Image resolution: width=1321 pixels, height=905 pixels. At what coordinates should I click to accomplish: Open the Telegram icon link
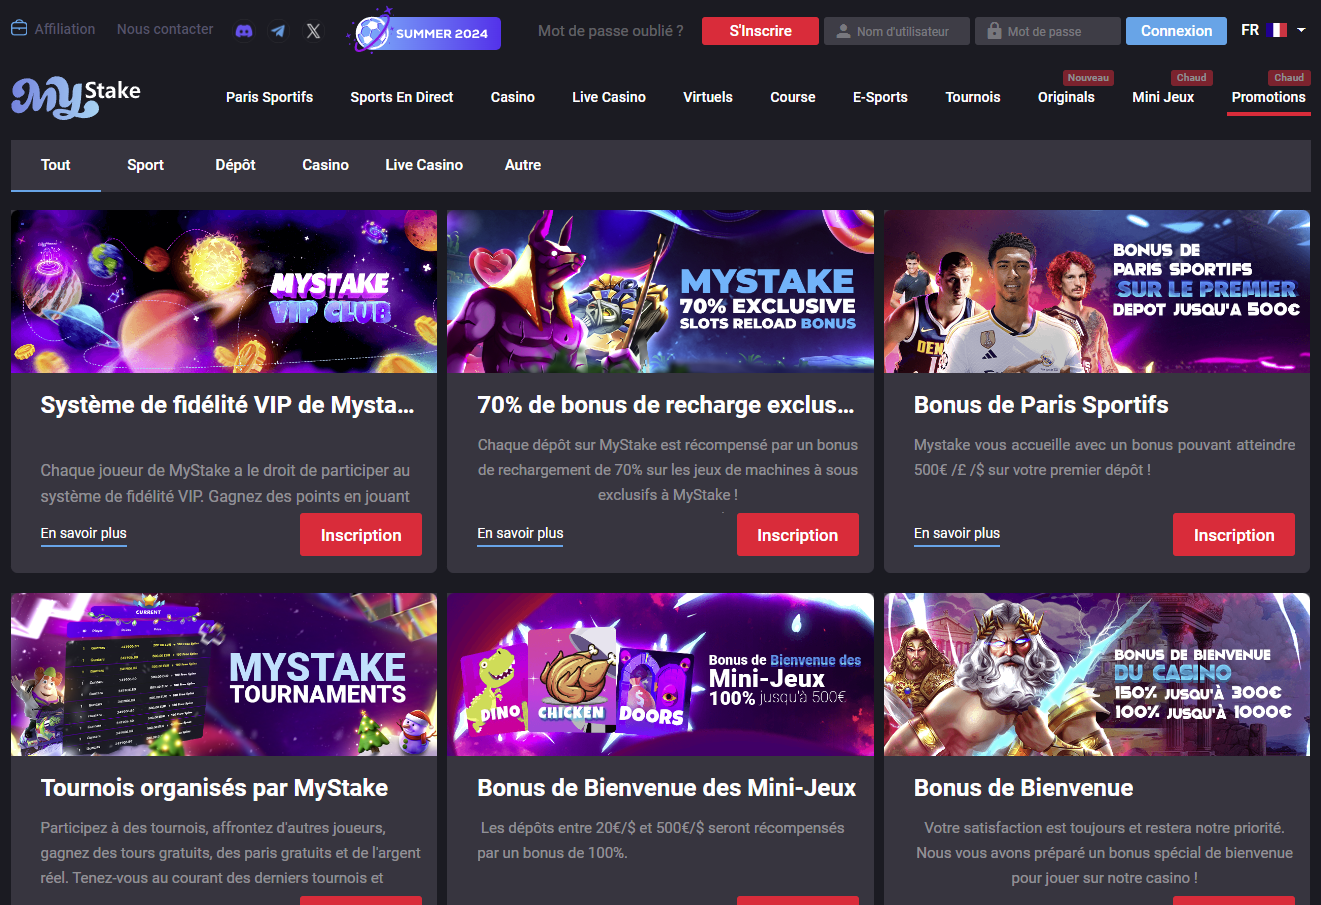click(278, 31)
